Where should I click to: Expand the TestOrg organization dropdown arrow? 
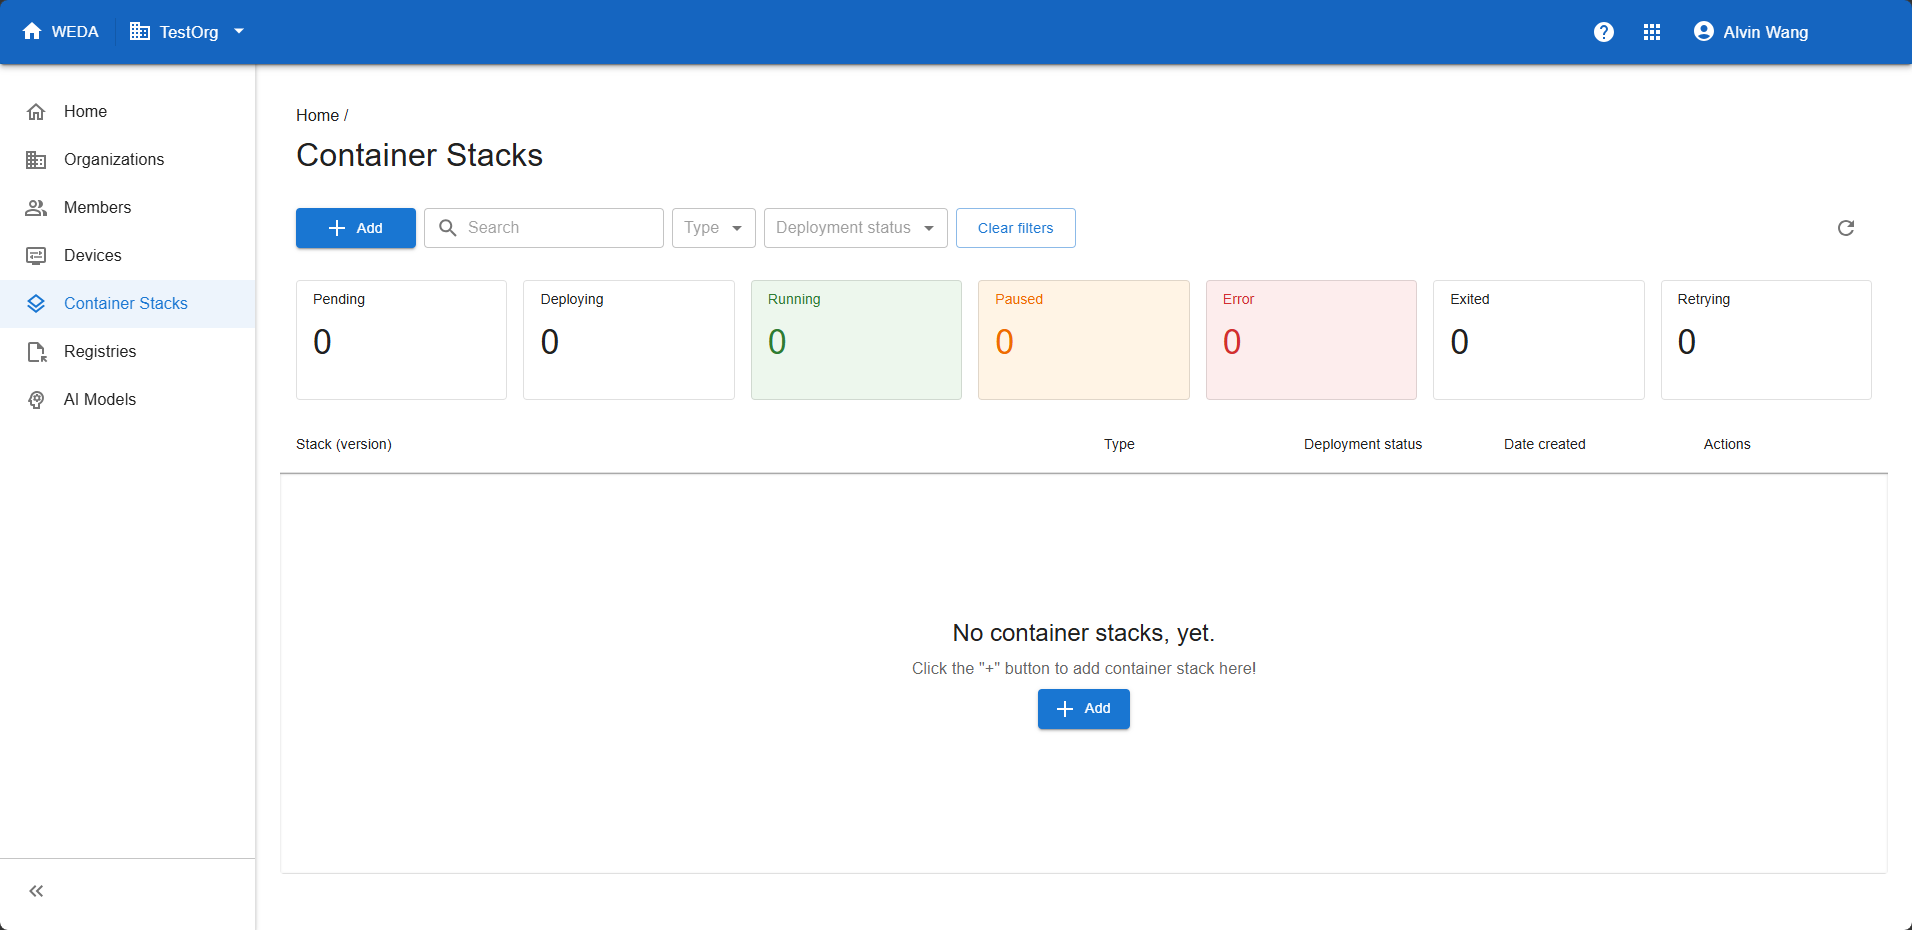click(x=239, y=31)
